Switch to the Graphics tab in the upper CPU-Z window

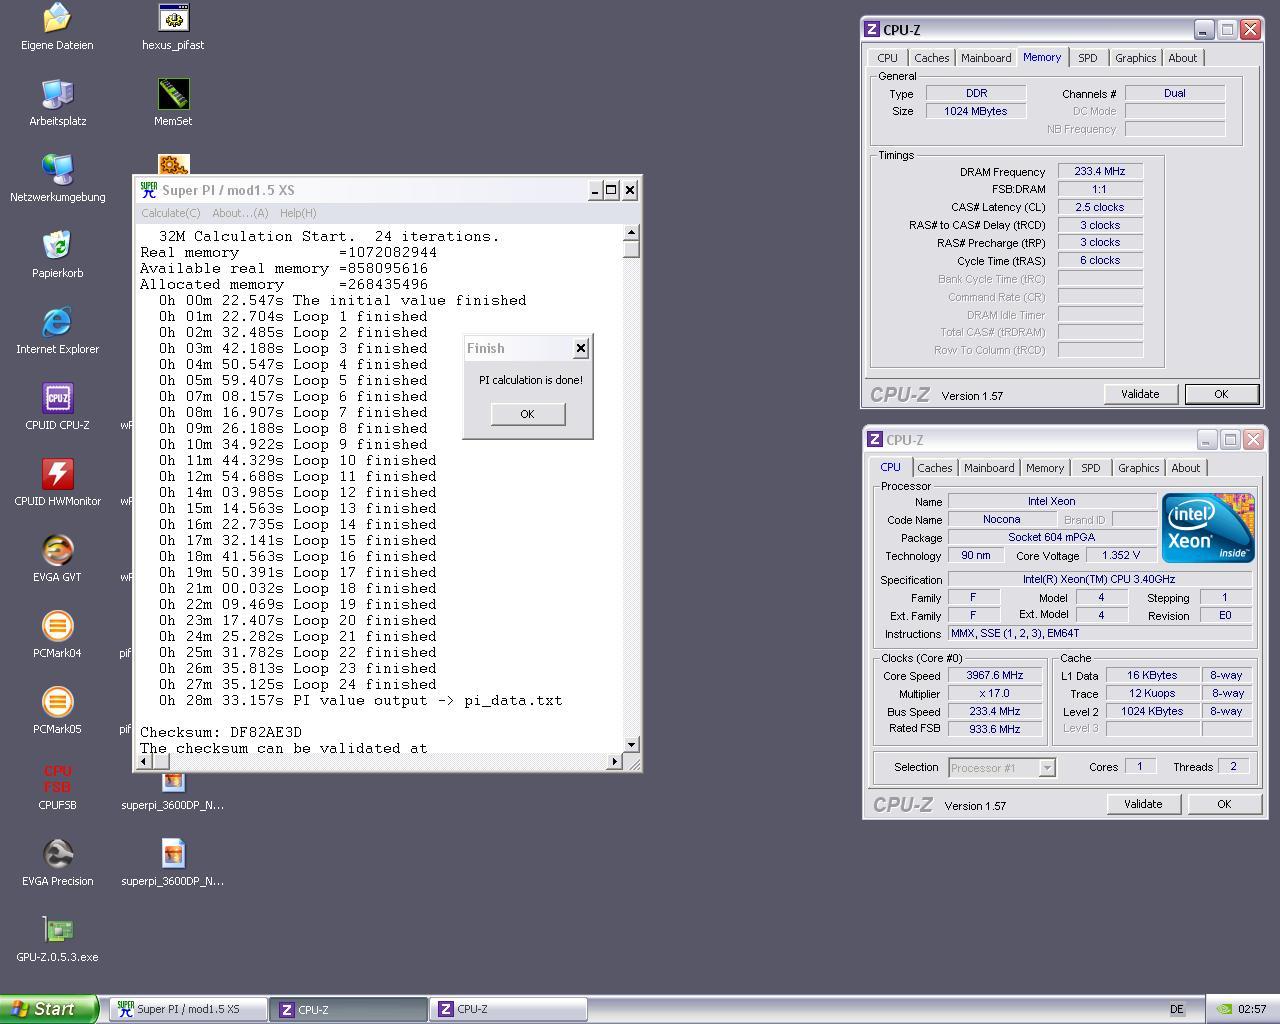pyautogui.click(x=1136, y=58)
